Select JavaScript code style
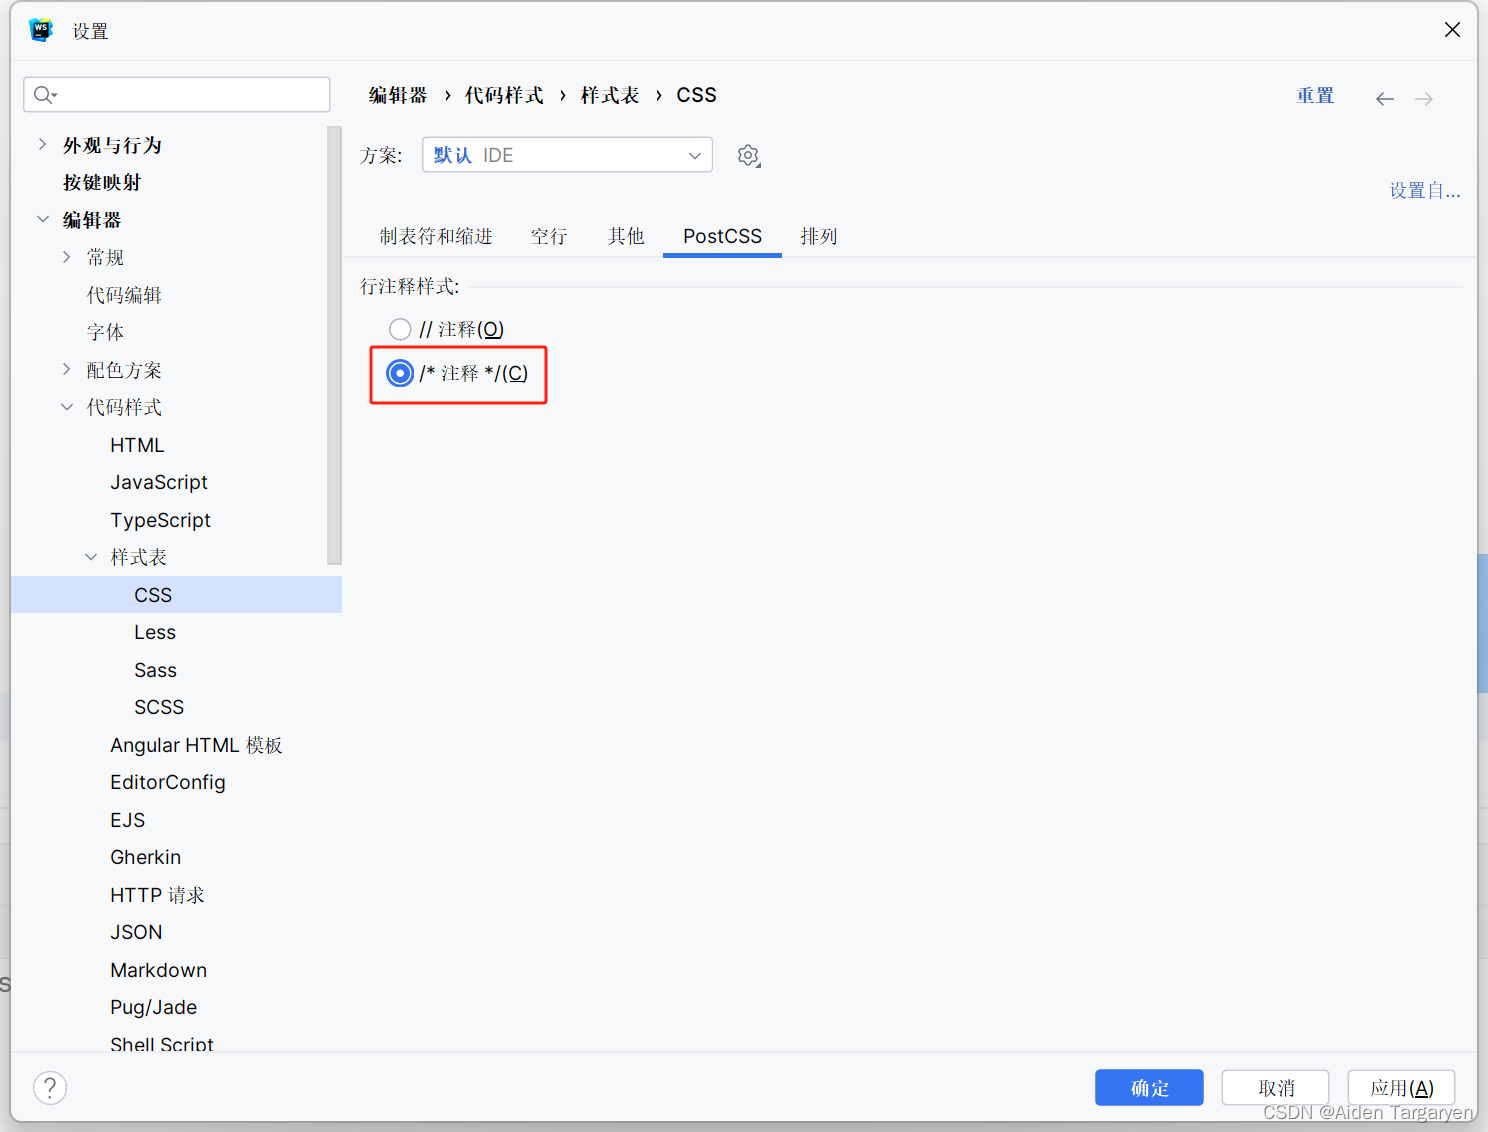1488x1132 pixels. pos(159,482)
